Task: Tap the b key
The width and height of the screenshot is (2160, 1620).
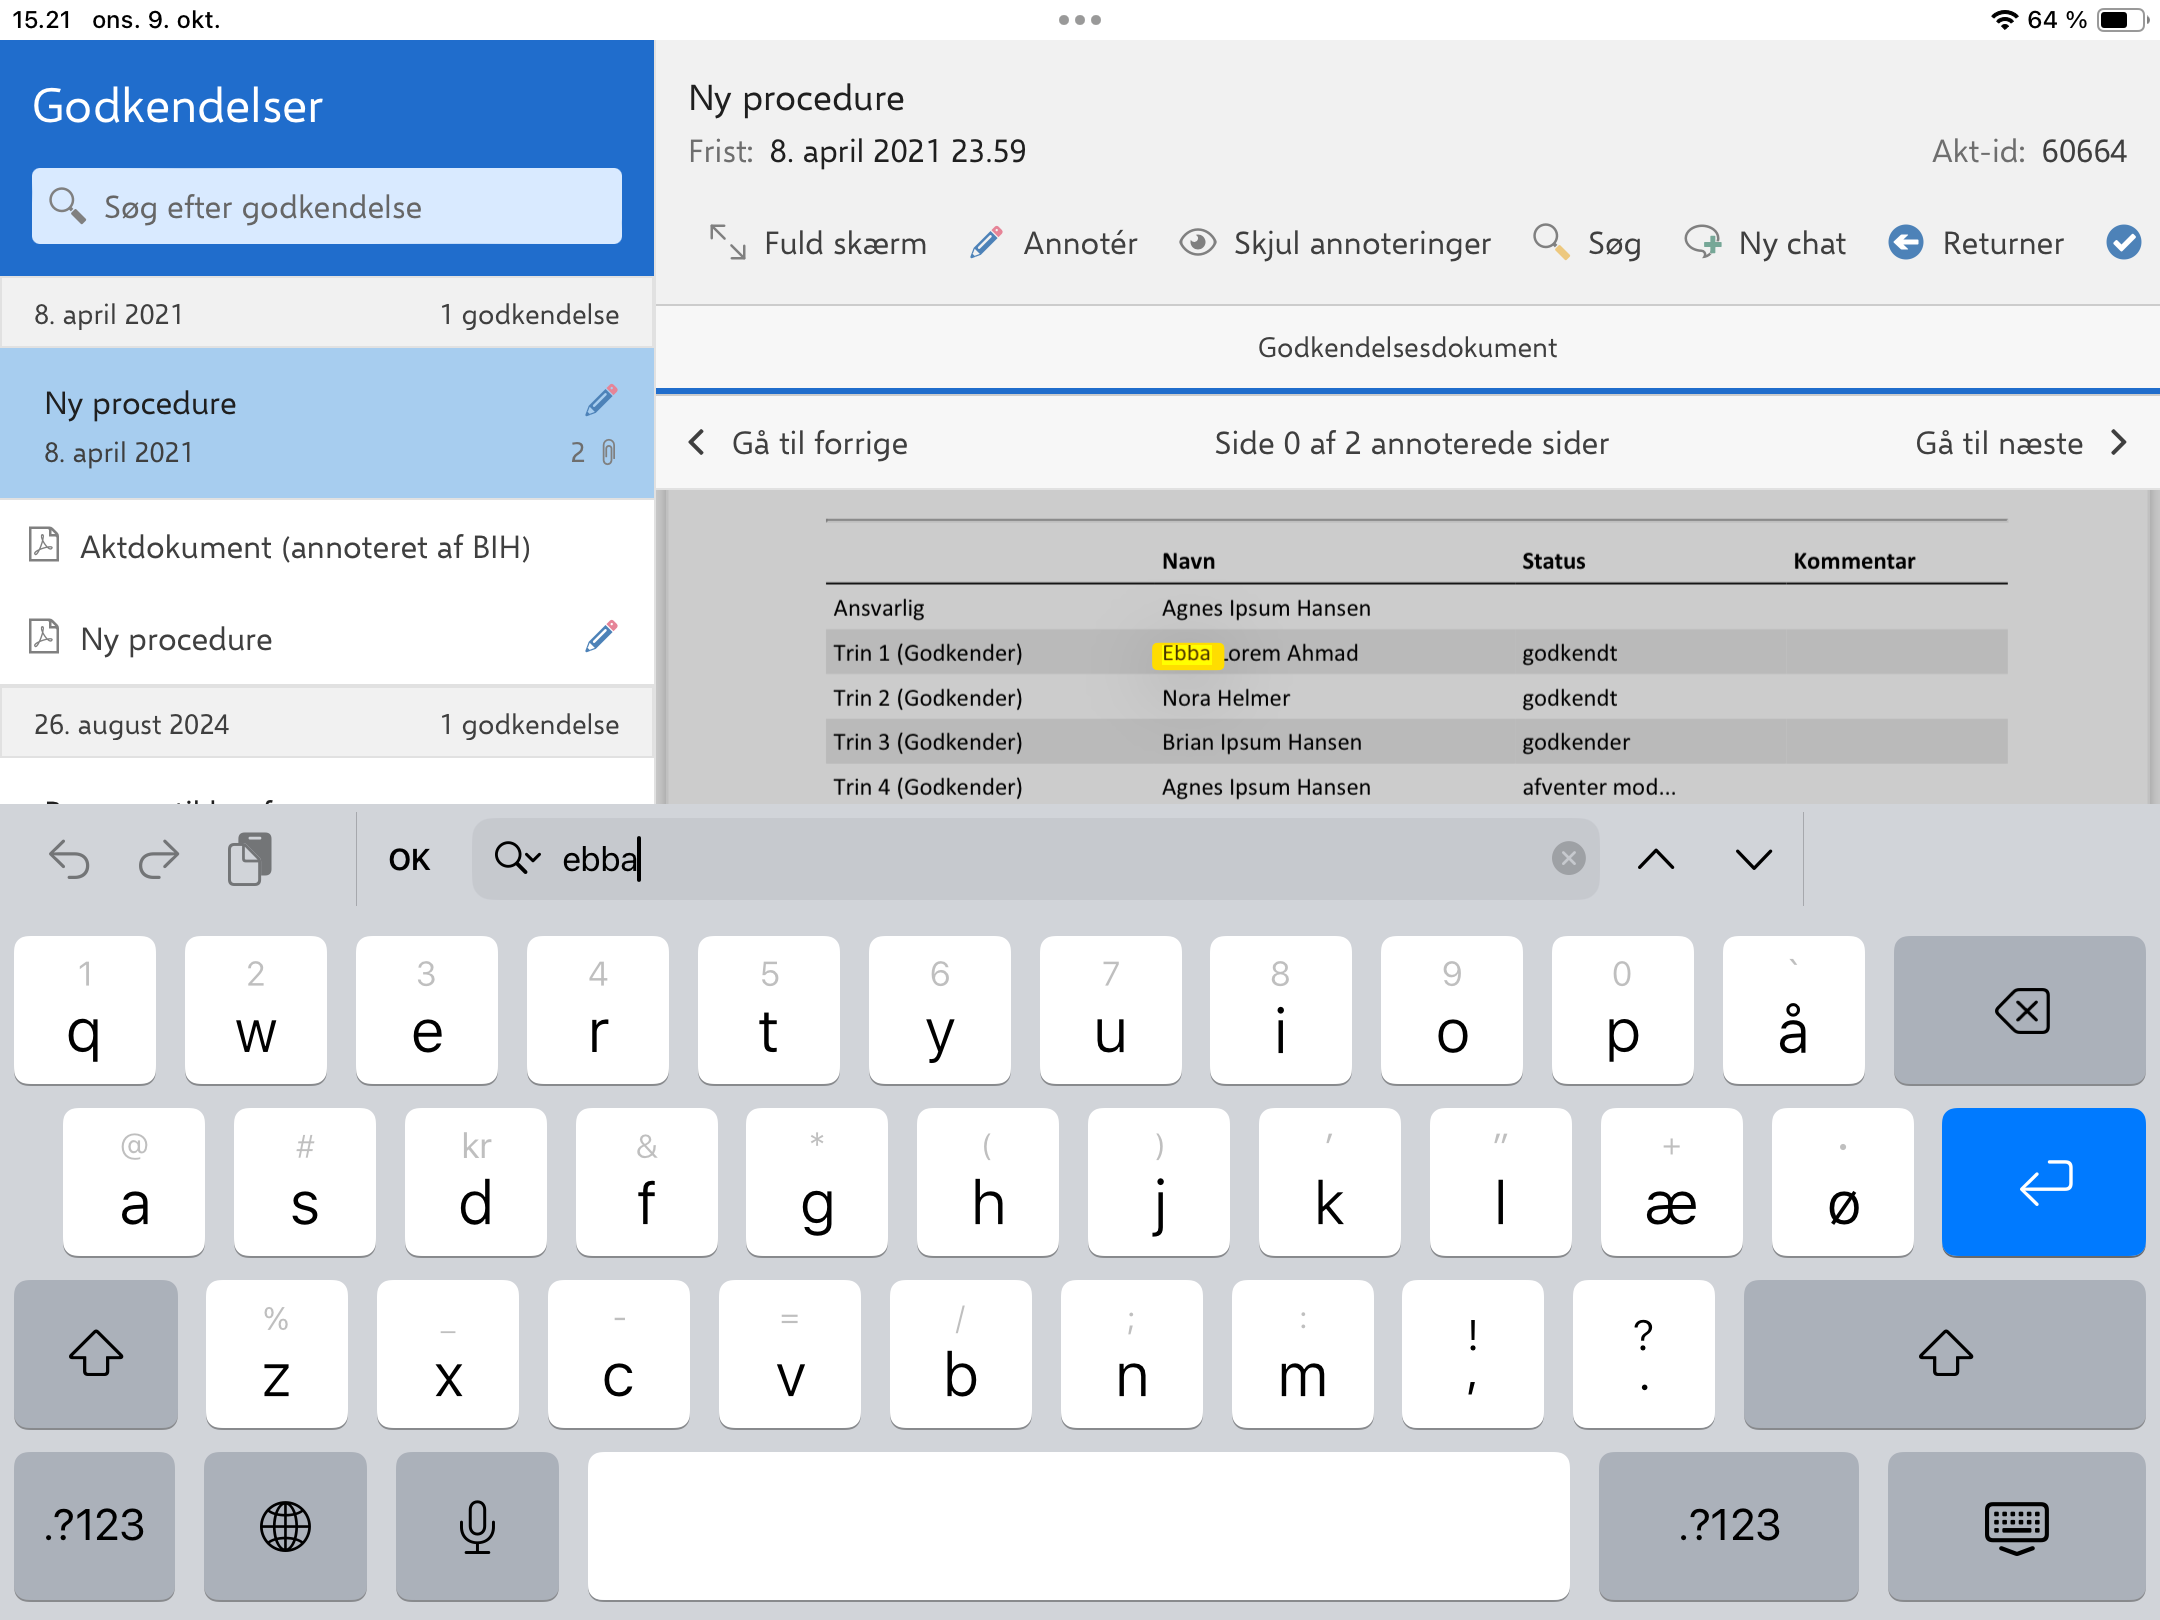Action: click(961, 1354)
